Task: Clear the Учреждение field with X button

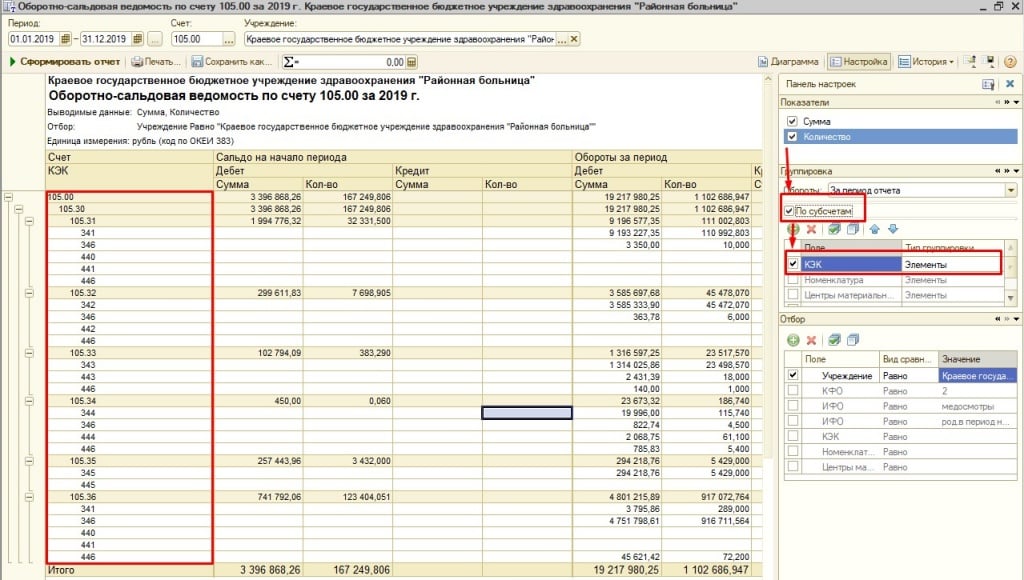Action: pyautogui.click(x=572, y=40)
